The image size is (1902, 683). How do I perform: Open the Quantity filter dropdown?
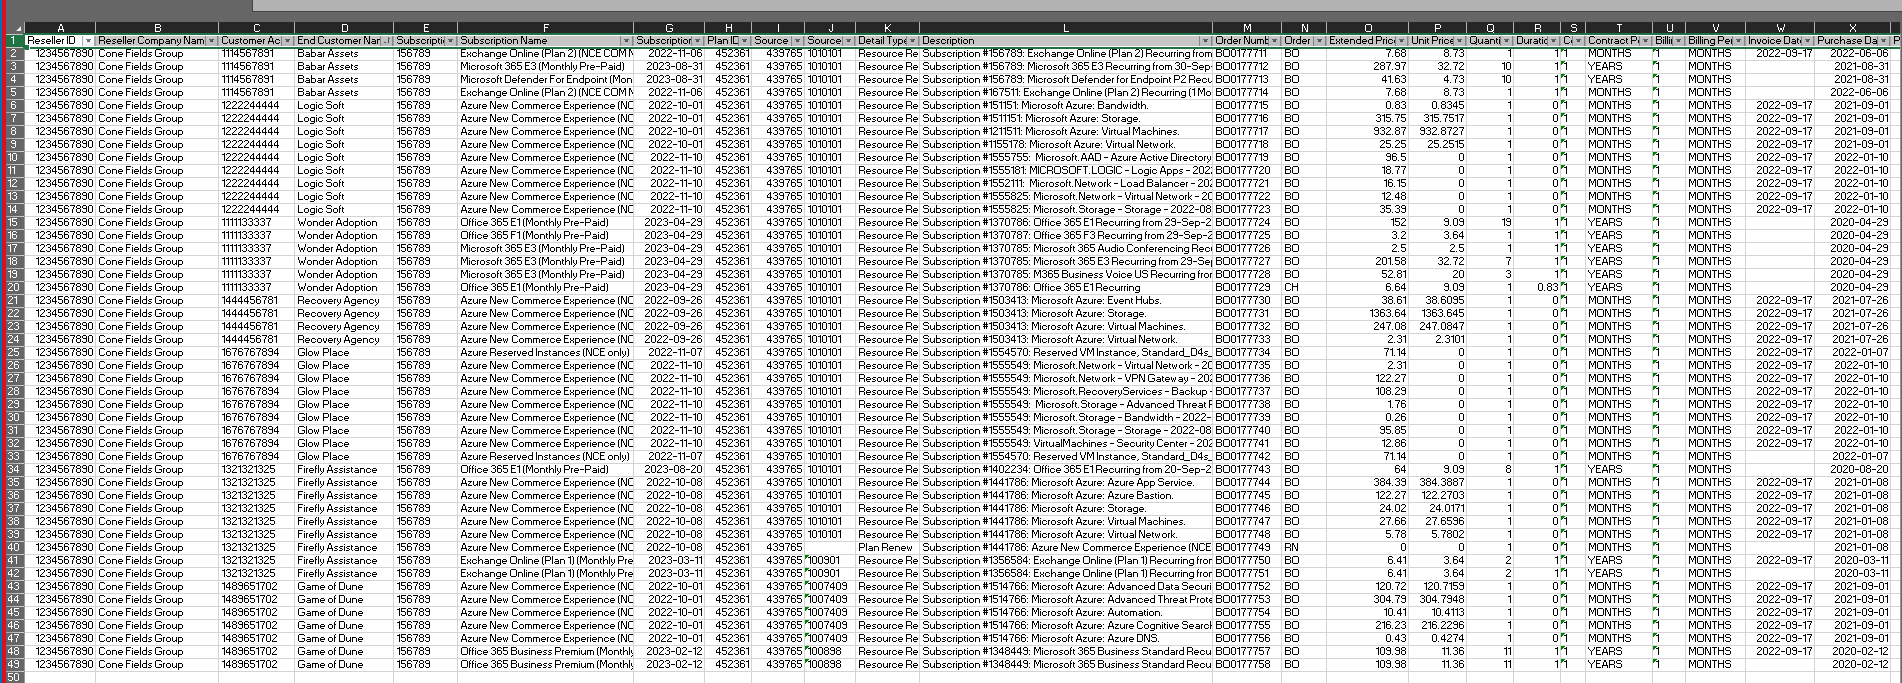(1507, 40)
